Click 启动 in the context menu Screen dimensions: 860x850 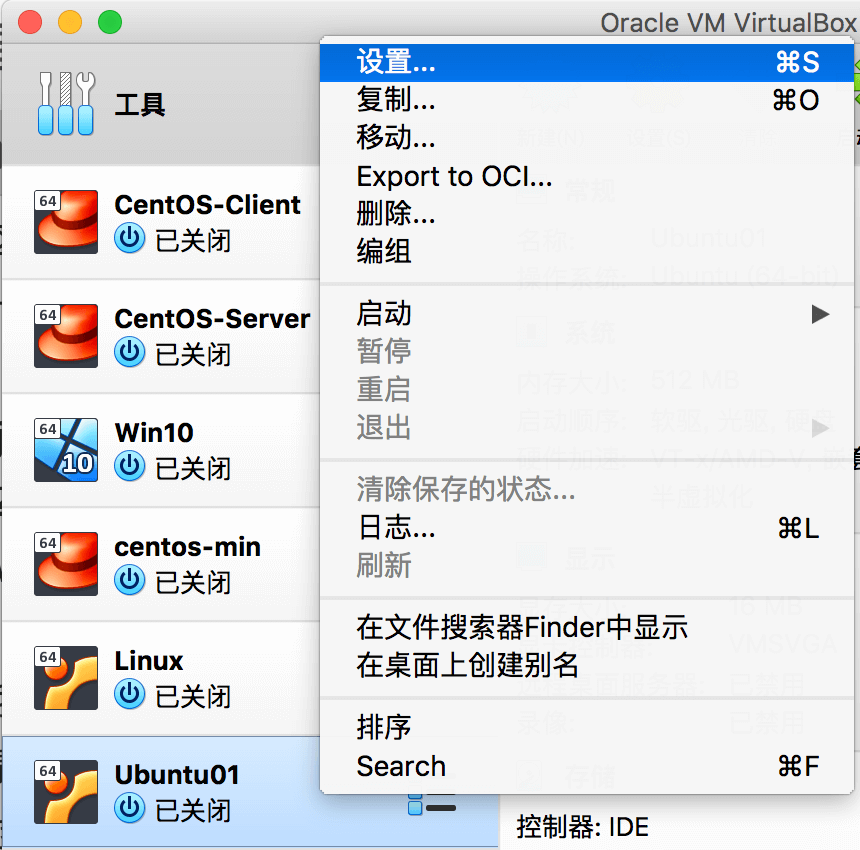pos(587,314)
